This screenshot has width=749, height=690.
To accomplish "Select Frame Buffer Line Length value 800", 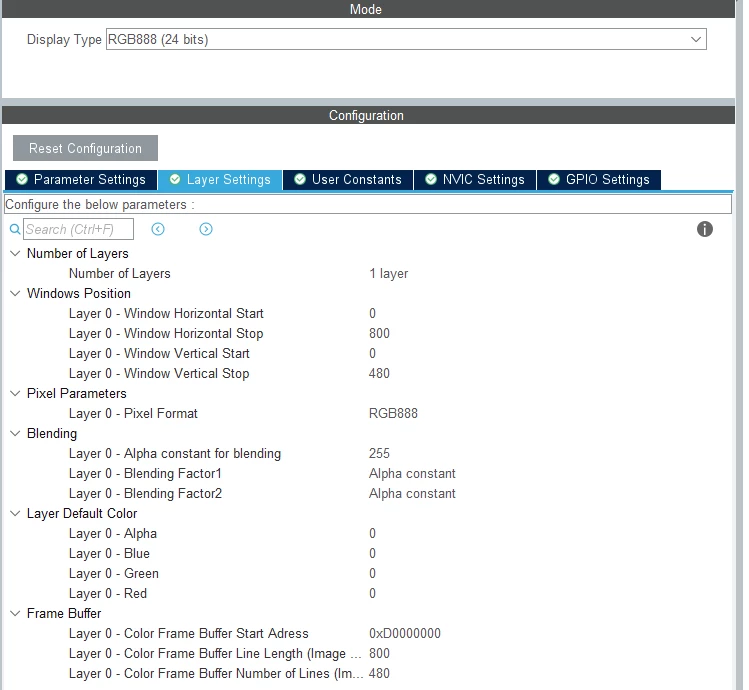I will coord(379,654).
